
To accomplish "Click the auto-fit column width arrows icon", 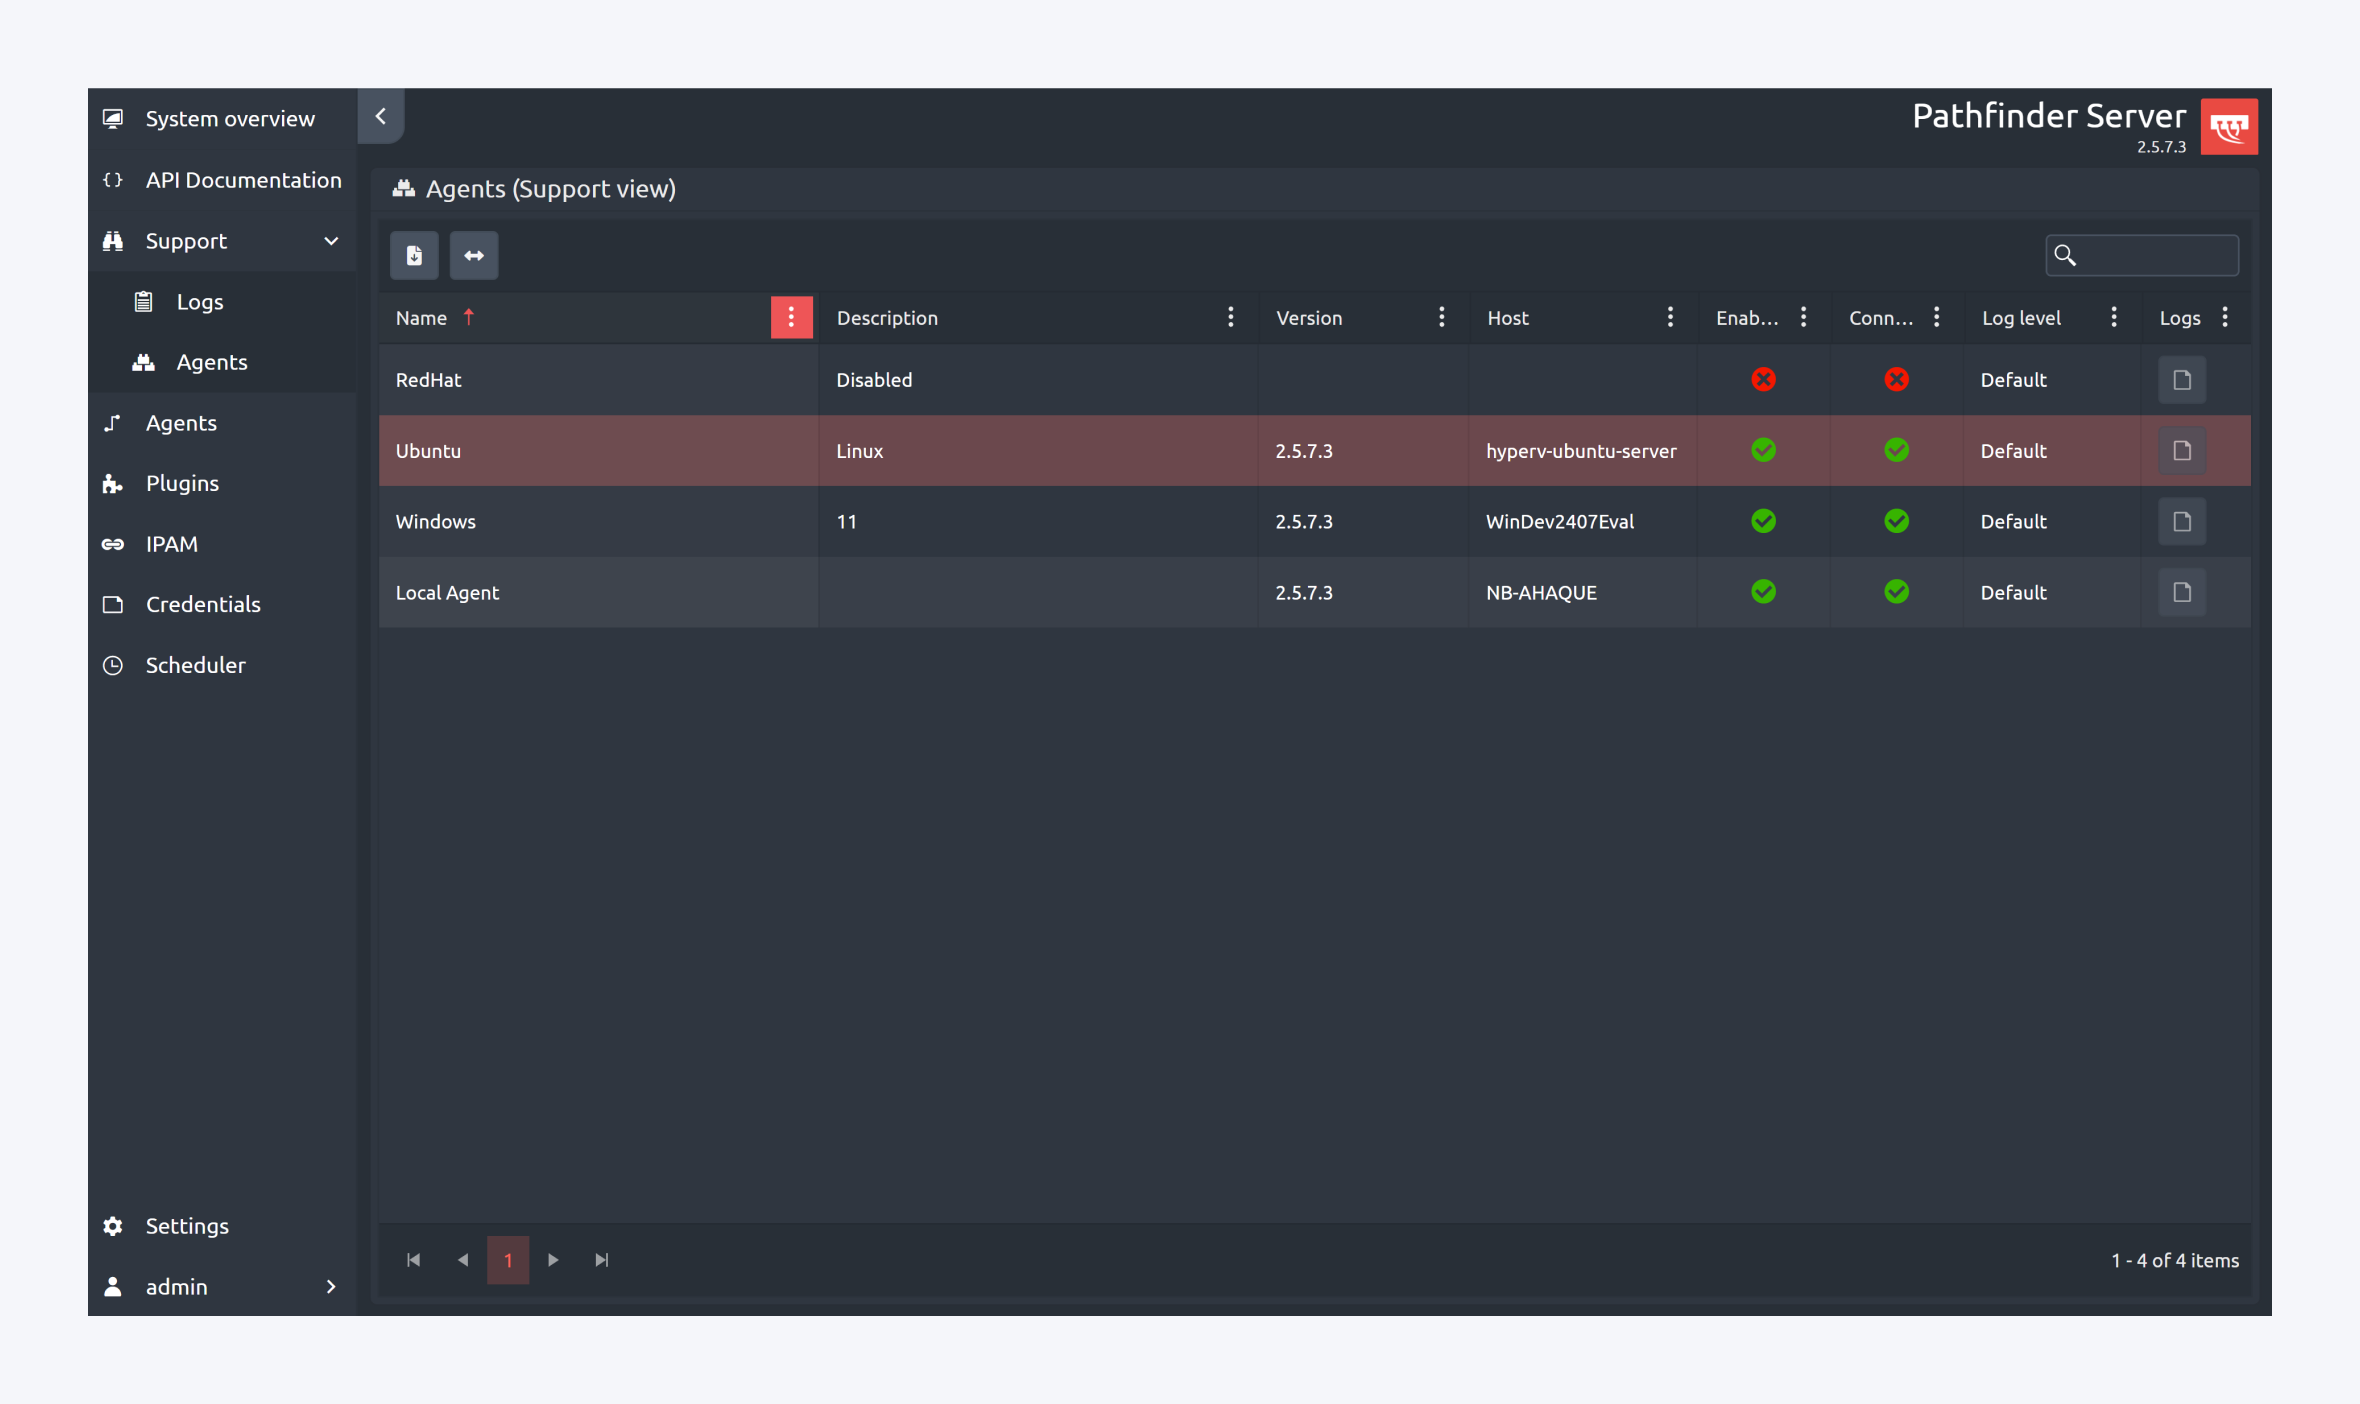I will (474, 256).
